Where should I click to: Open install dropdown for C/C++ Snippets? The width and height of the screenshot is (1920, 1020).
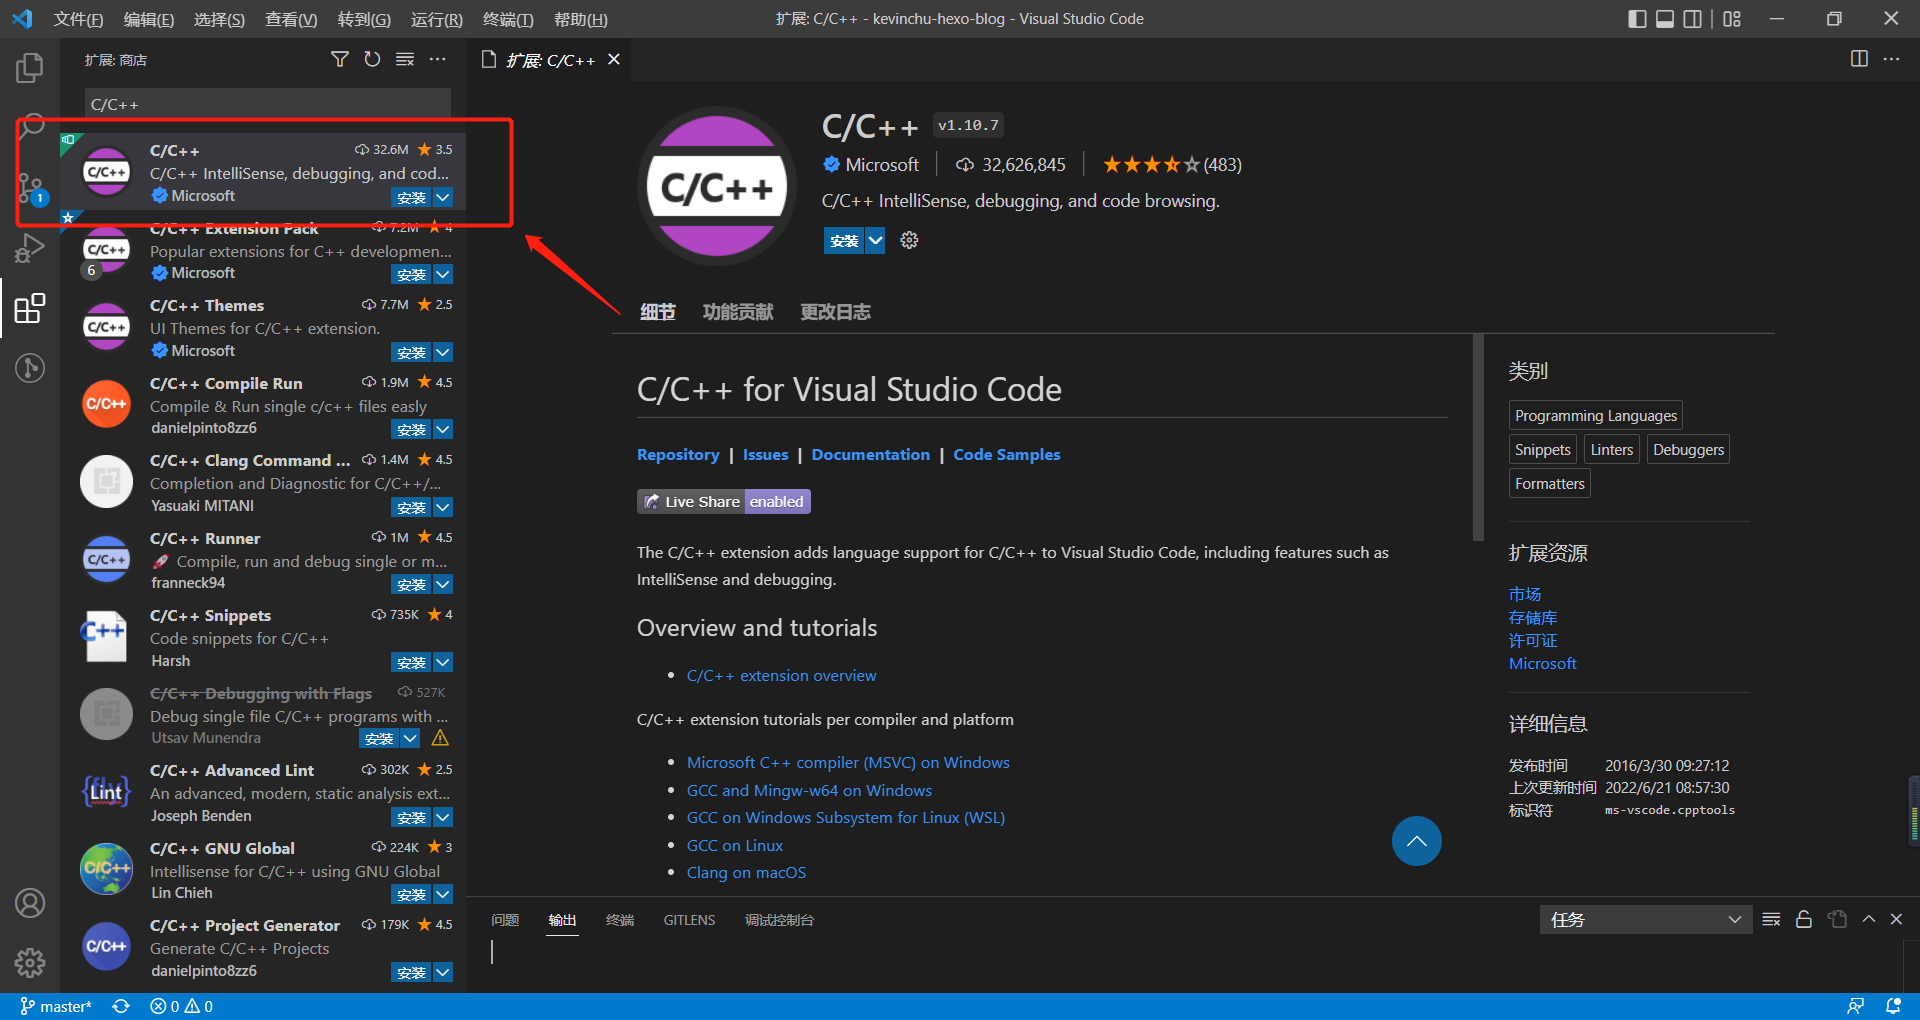tap(443, 662)
